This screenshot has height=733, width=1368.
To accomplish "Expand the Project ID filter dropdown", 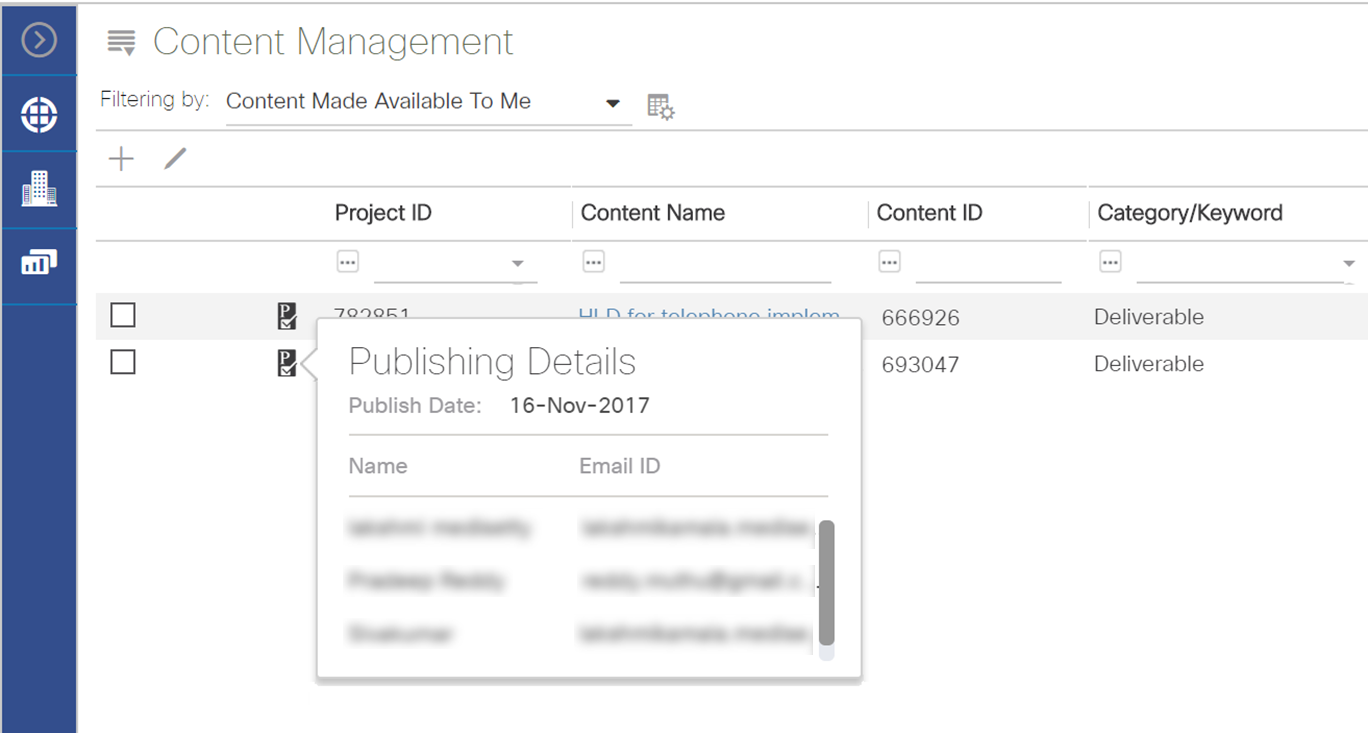I will (518, 264).
